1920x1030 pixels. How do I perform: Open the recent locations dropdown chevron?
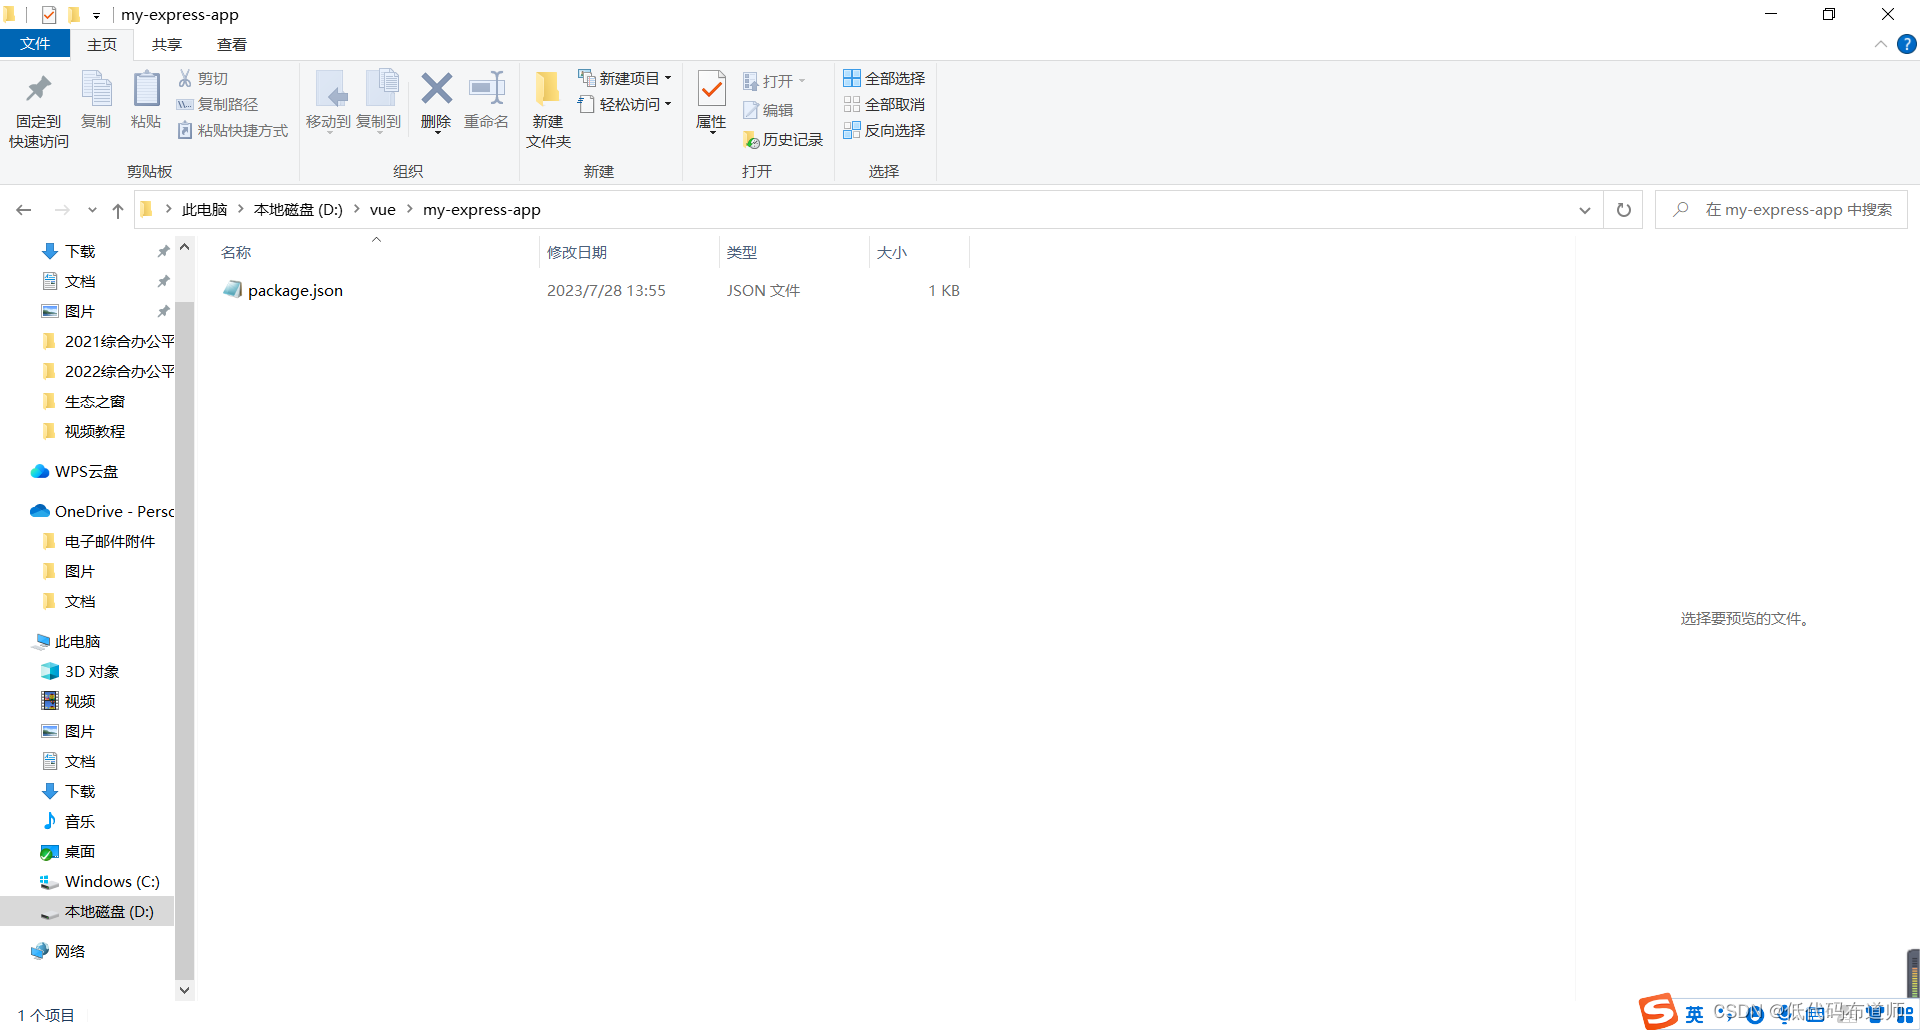coord(92,210)
